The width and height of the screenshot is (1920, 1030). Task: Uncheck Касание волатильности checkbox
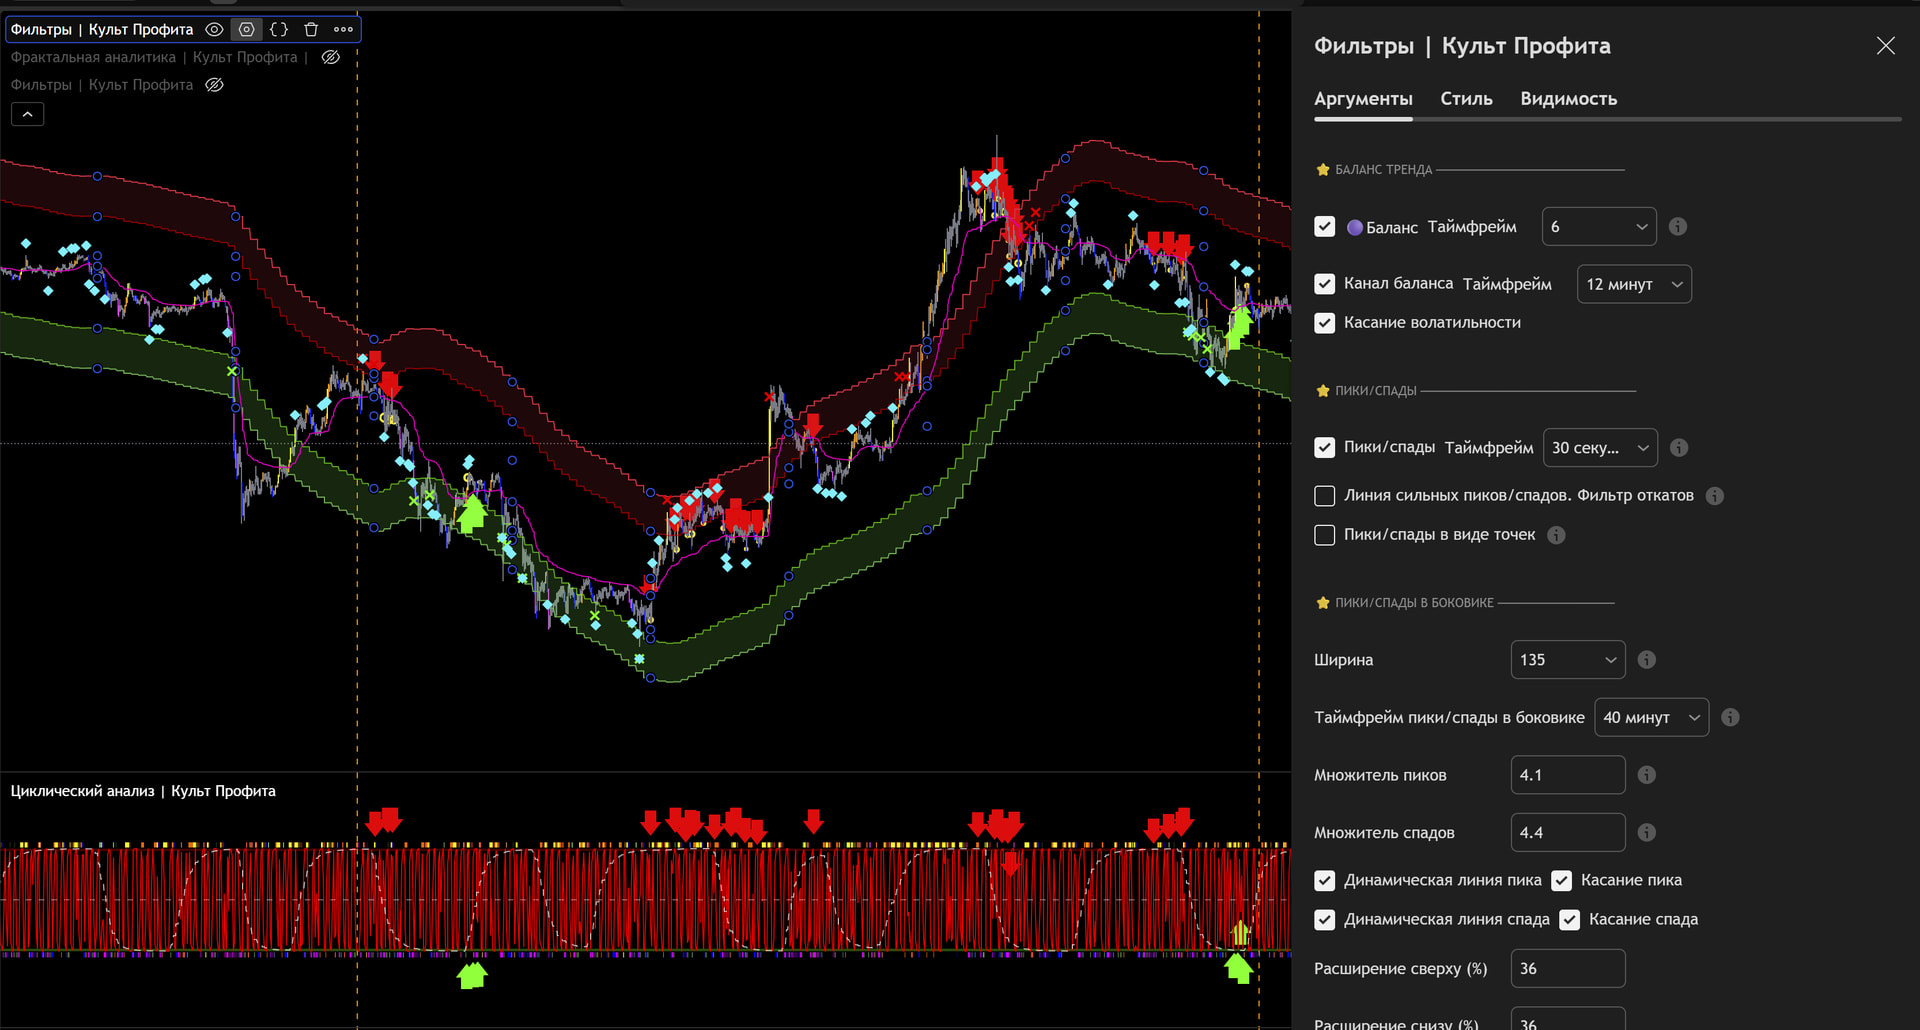tap(1325, 323)
